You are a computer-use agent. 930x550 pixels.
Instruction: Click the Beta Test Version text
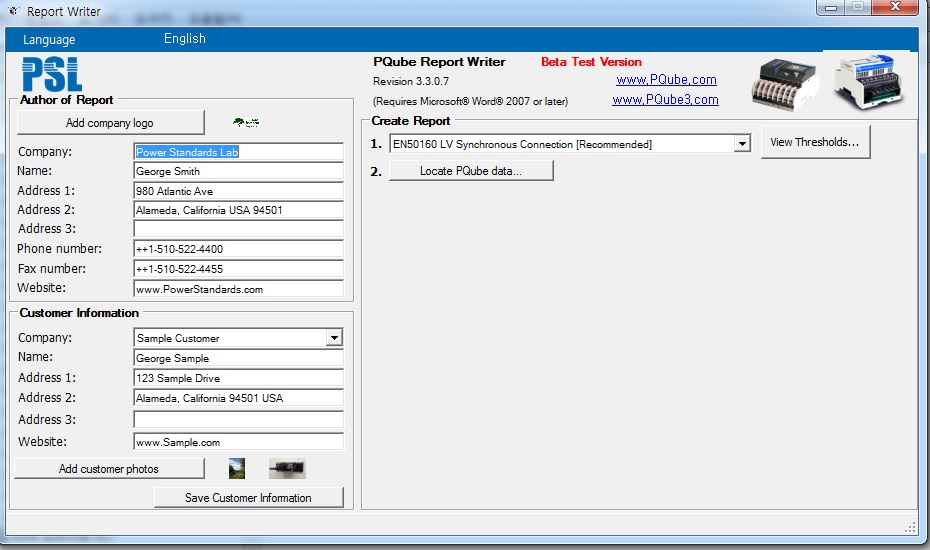(591, 62)
